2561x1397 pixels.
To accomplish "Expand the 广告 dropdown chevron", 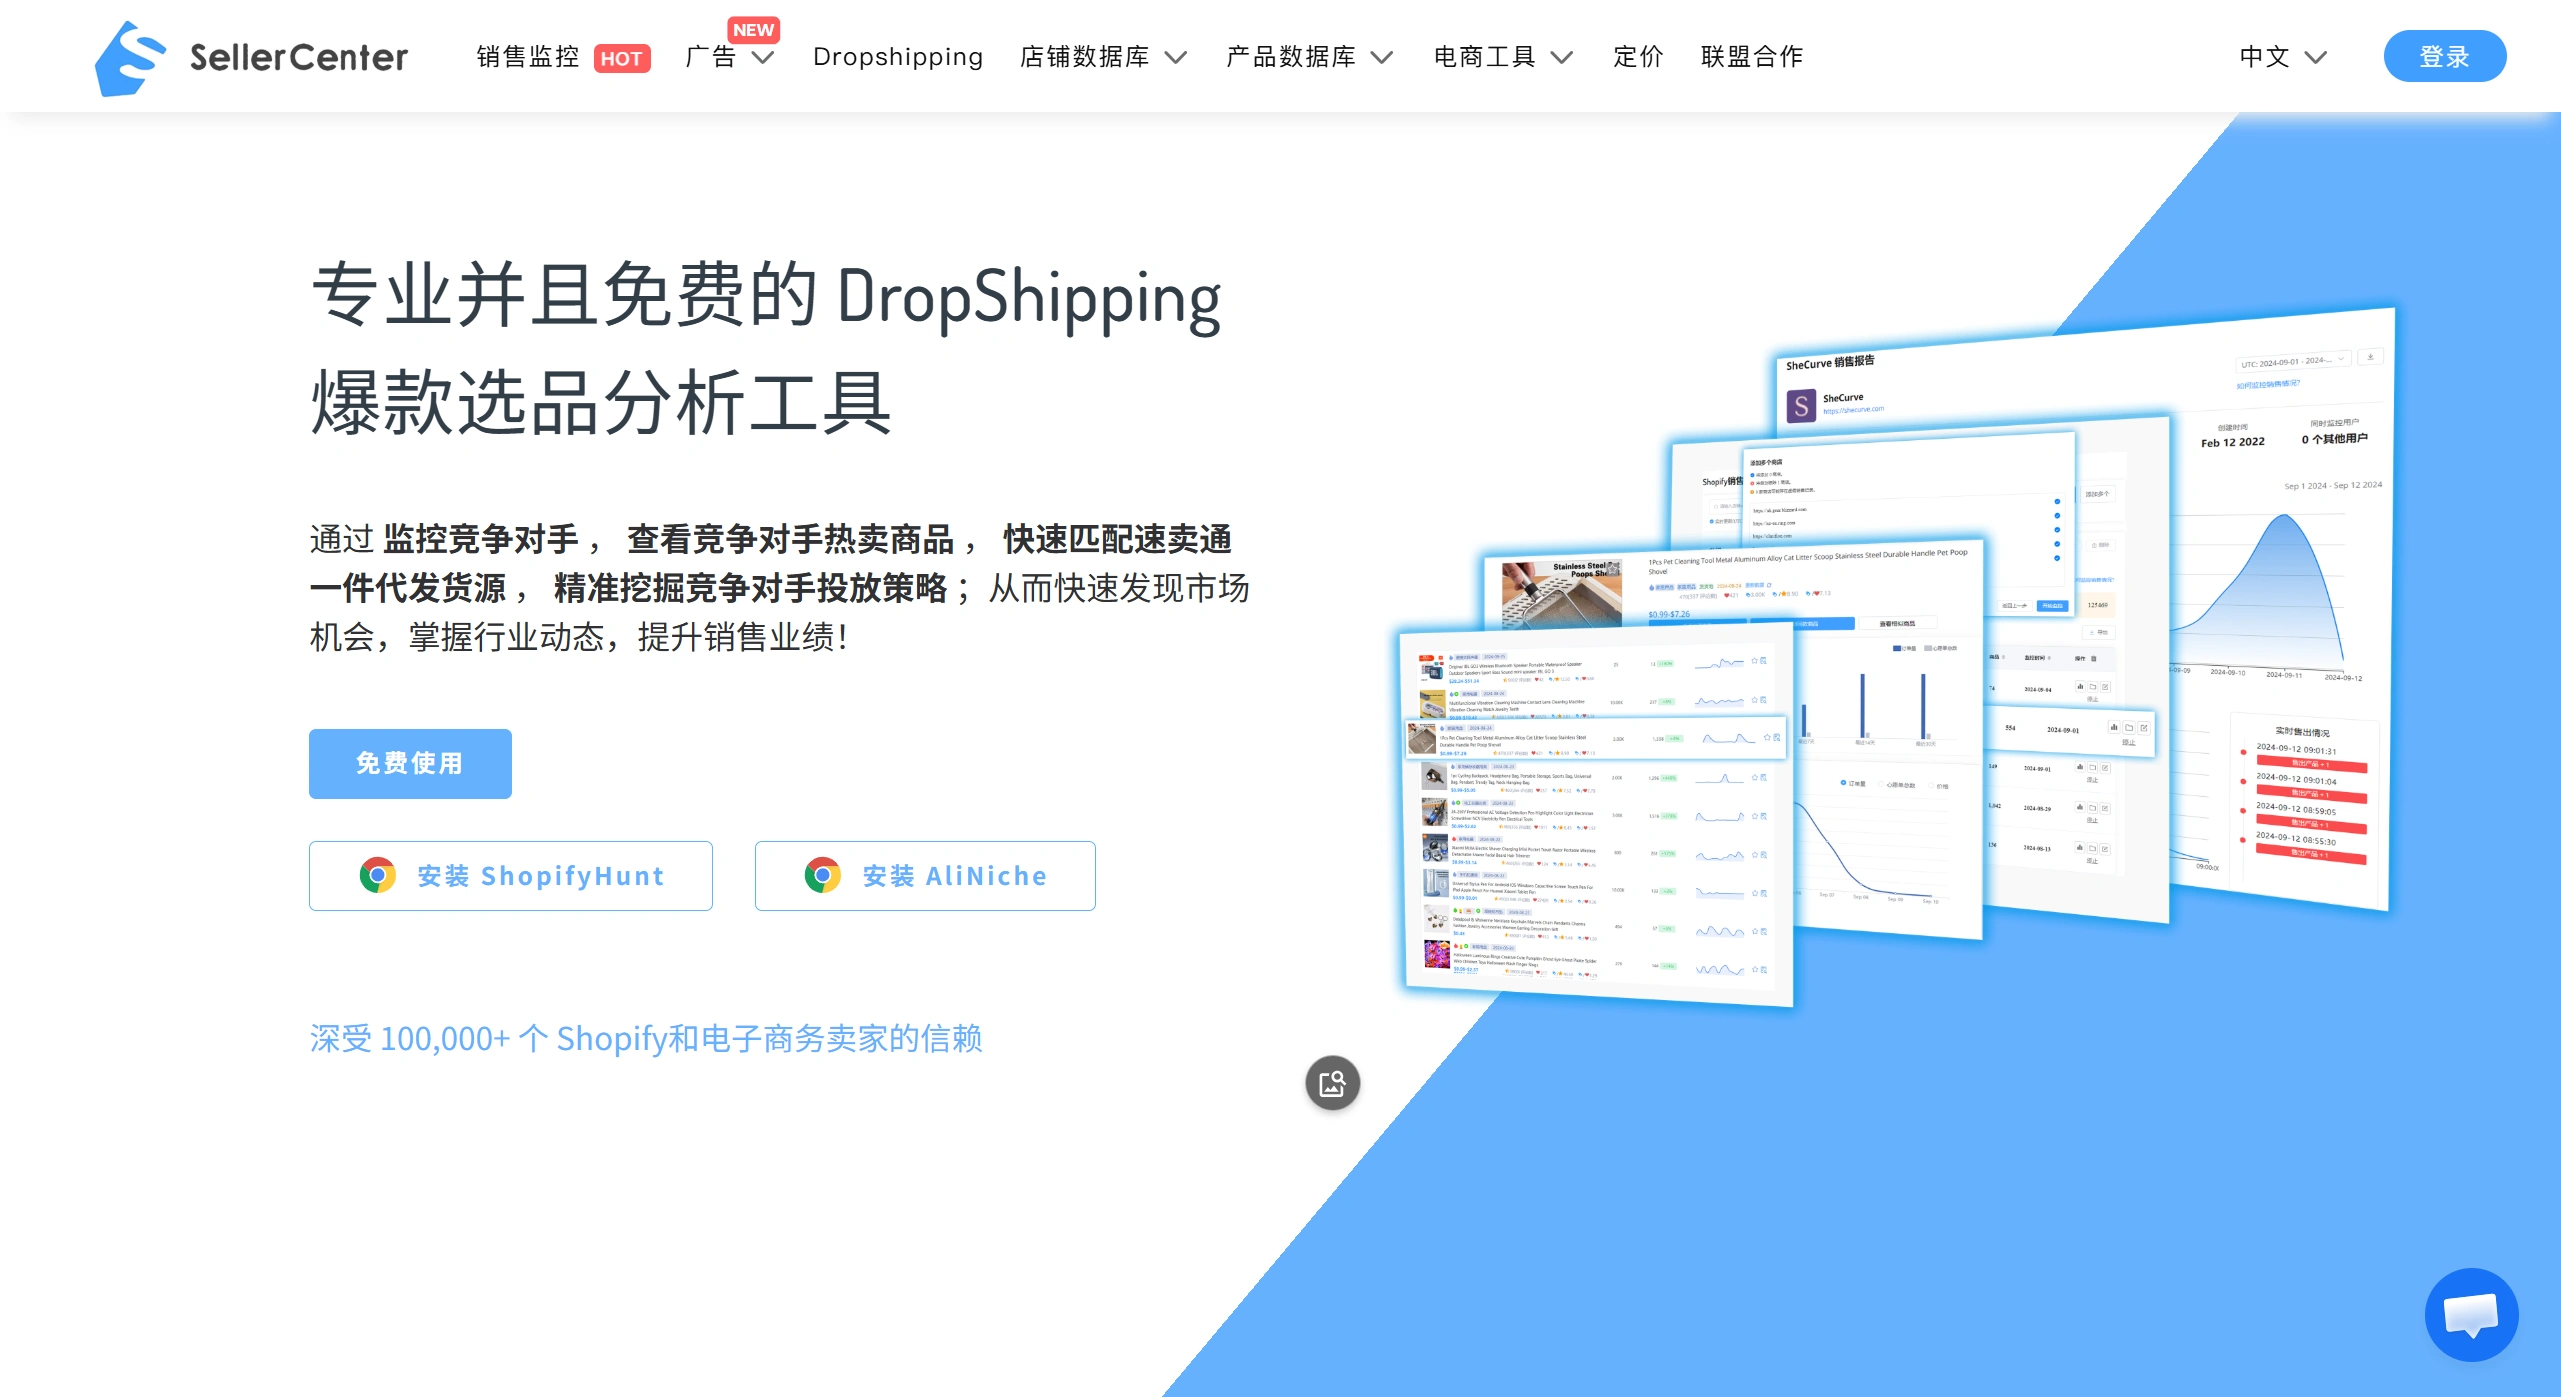I will point(763,58).
